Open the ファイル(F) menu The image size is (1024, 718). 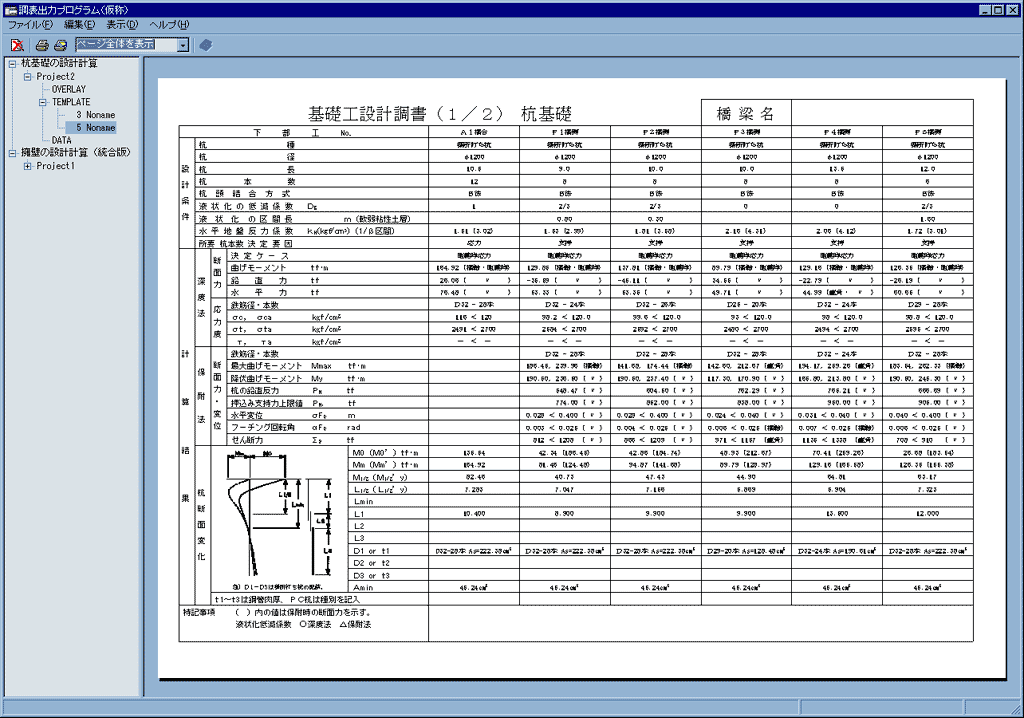point(31,24)
